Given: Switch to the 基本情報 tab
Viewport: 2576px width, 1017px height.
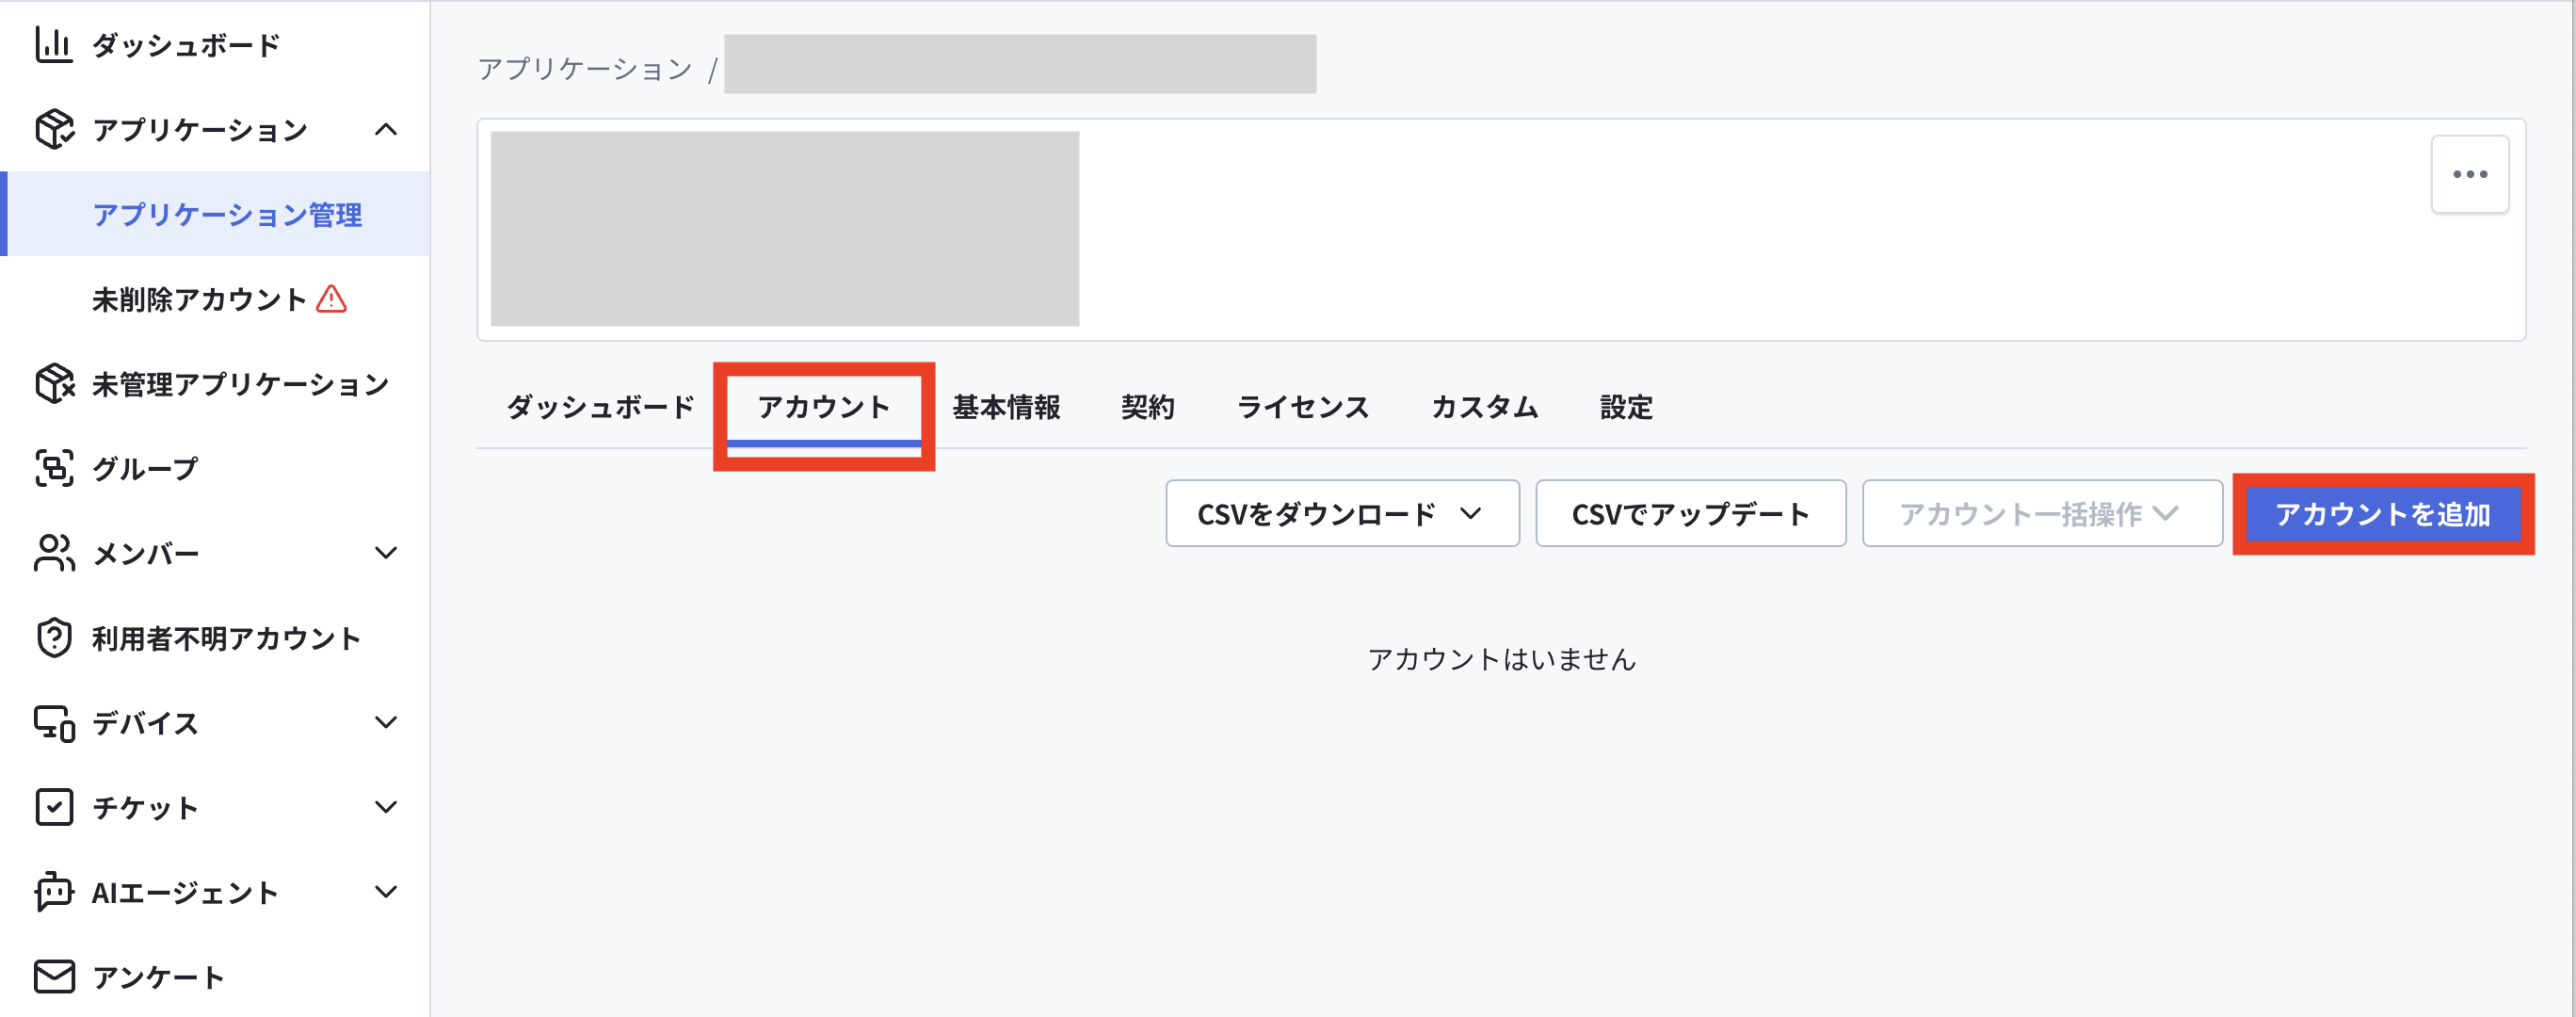Looking at the screenshot, I should (x=1006, y=407).
